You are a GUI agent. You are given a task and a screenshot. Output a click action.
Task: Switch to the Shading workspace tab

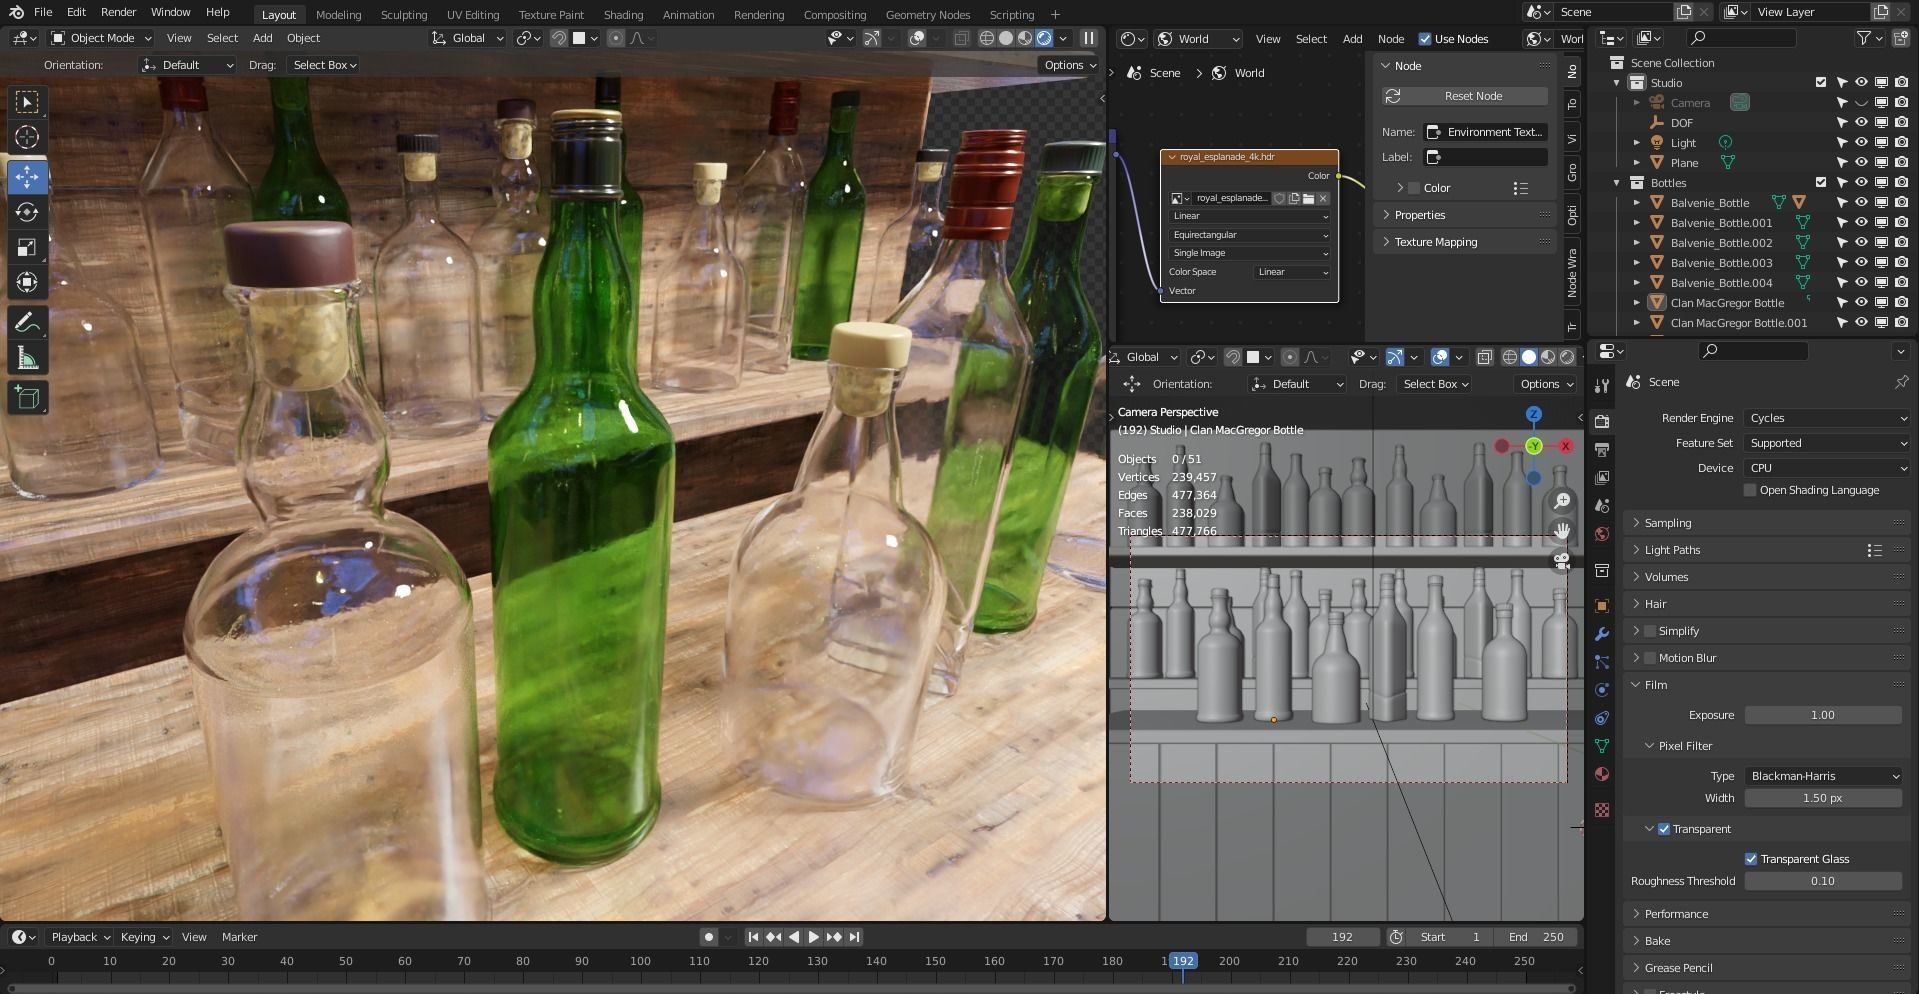tap(623, 15)
